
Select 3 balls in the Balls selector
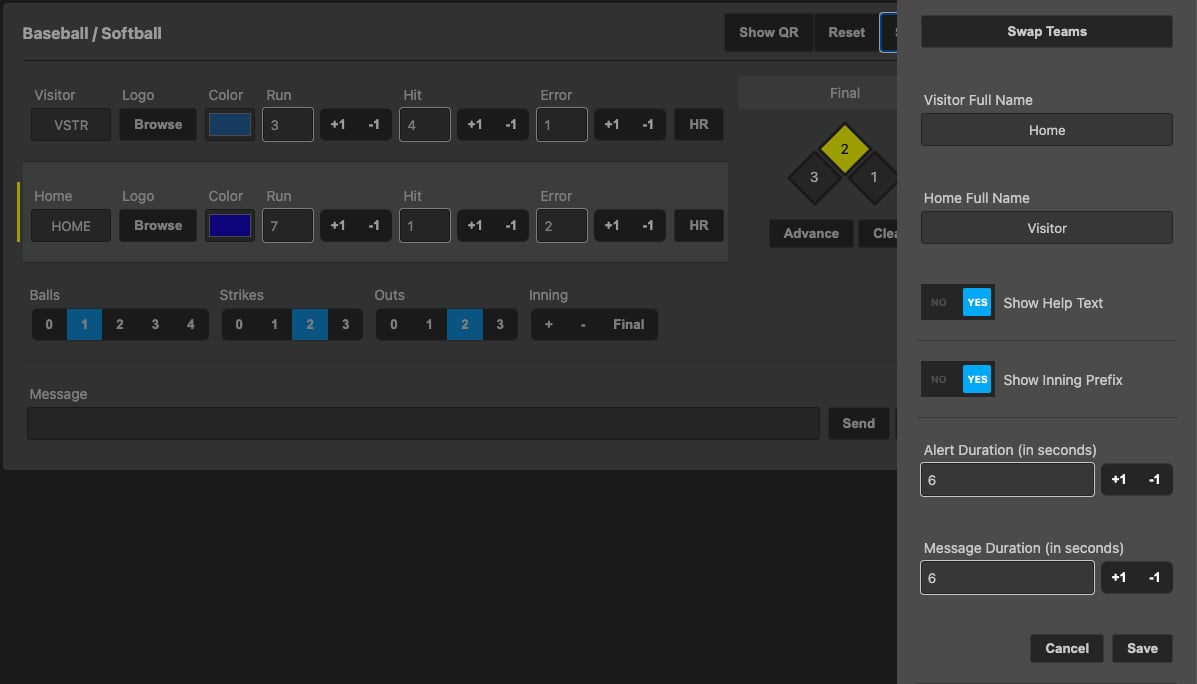click(155, 324)
